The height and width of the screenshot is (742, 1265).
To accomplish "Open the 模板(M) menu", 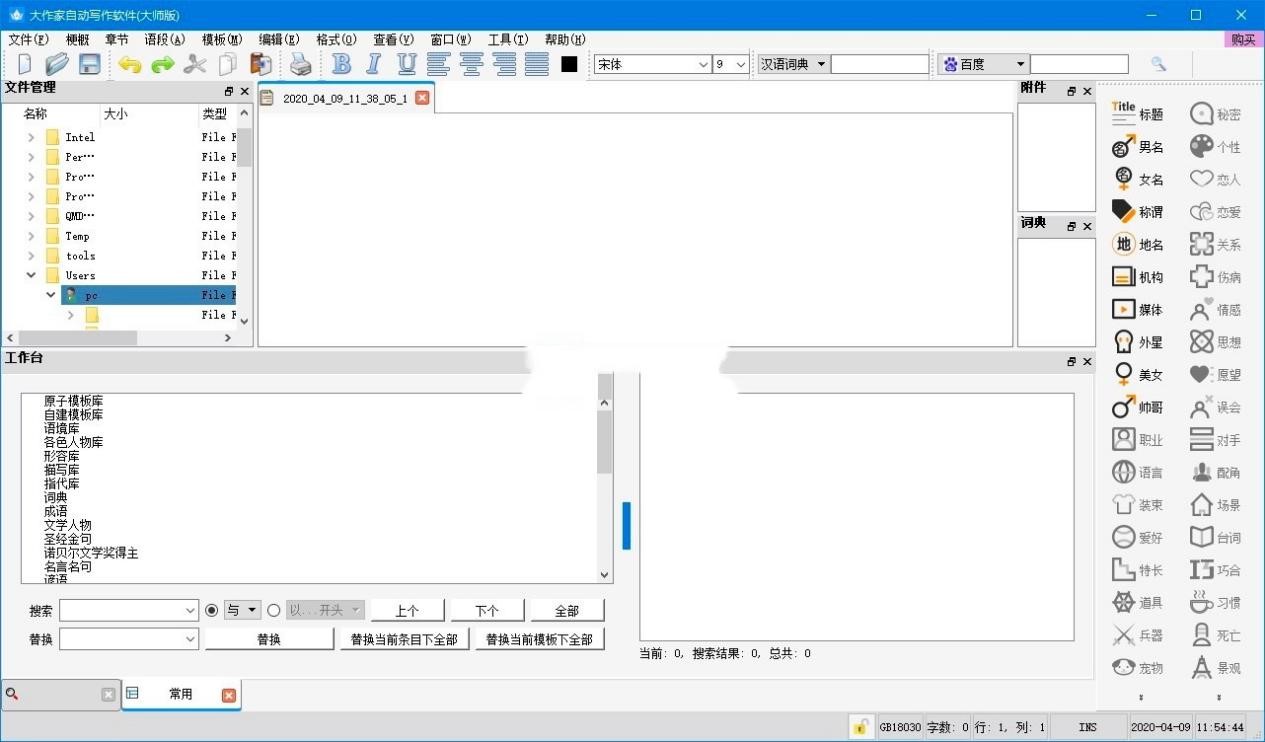I will [x=222, y=40].
